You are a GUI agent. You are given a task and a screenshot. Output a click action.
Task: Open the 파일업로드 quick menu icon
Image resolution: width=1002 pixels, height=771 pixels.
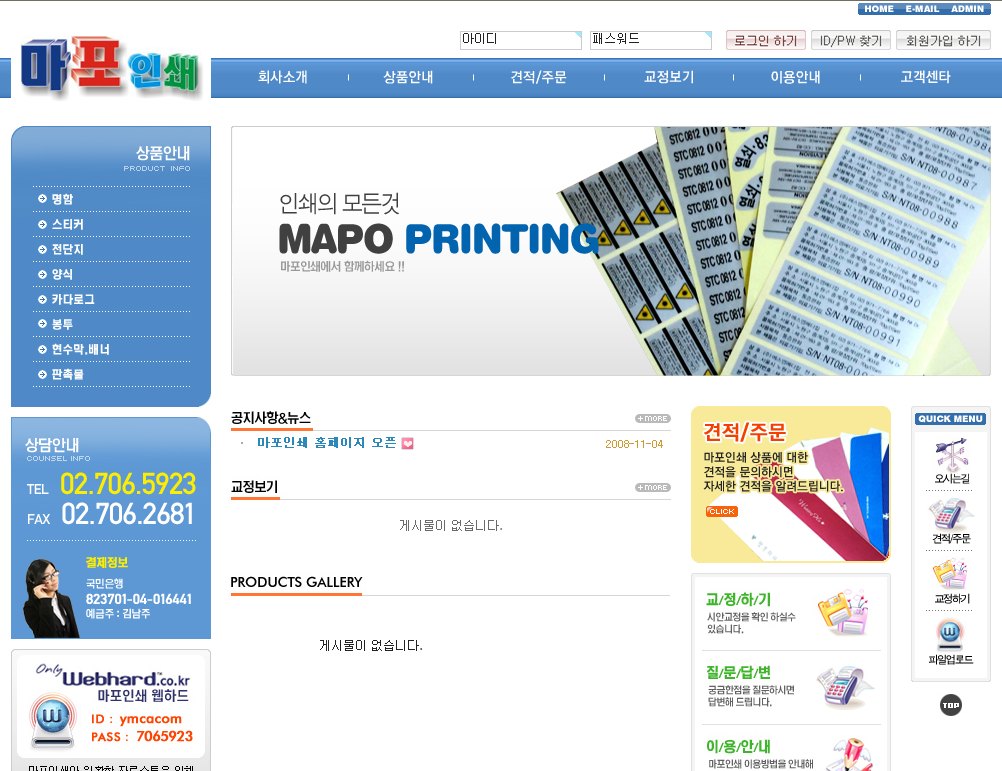pyautogui.click(x=951, y=641)
